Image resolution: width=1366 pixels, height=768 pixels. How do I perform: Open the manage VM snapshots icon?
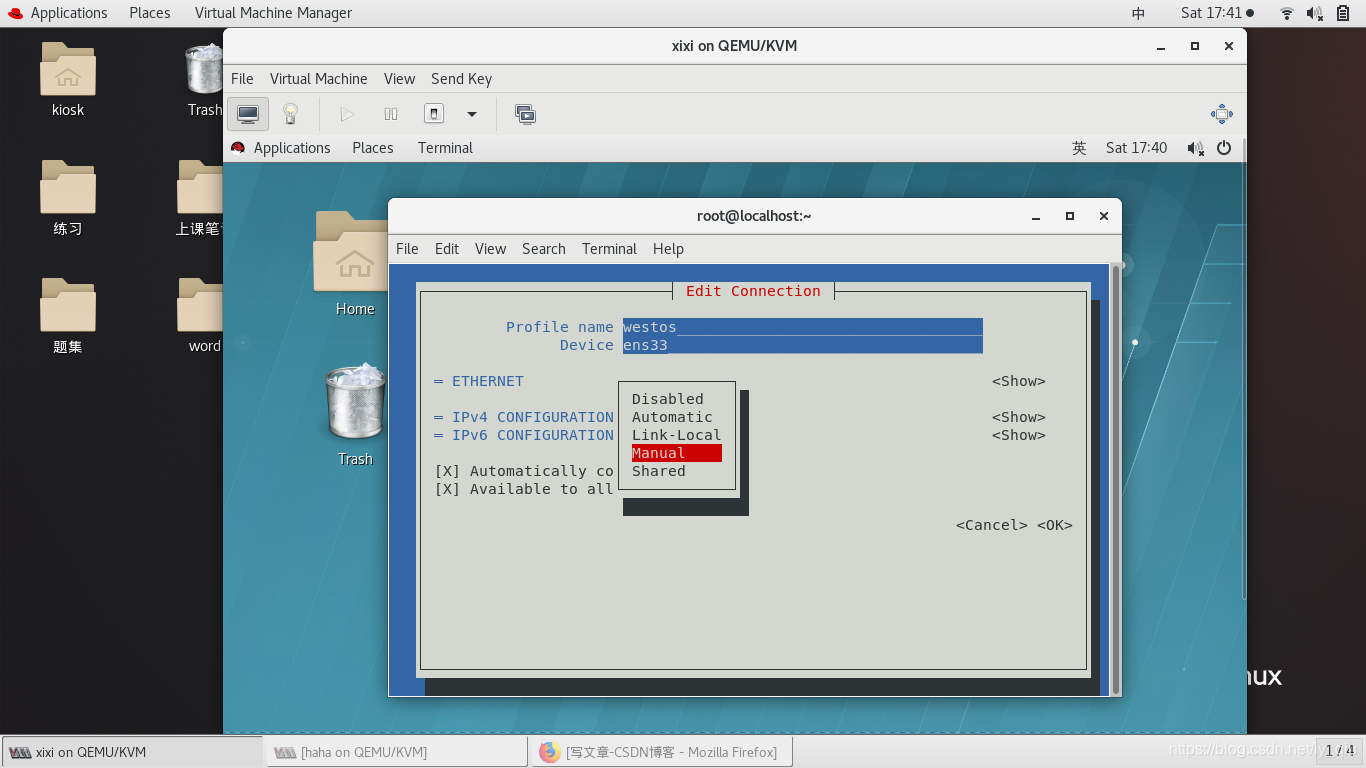(525, 114)
